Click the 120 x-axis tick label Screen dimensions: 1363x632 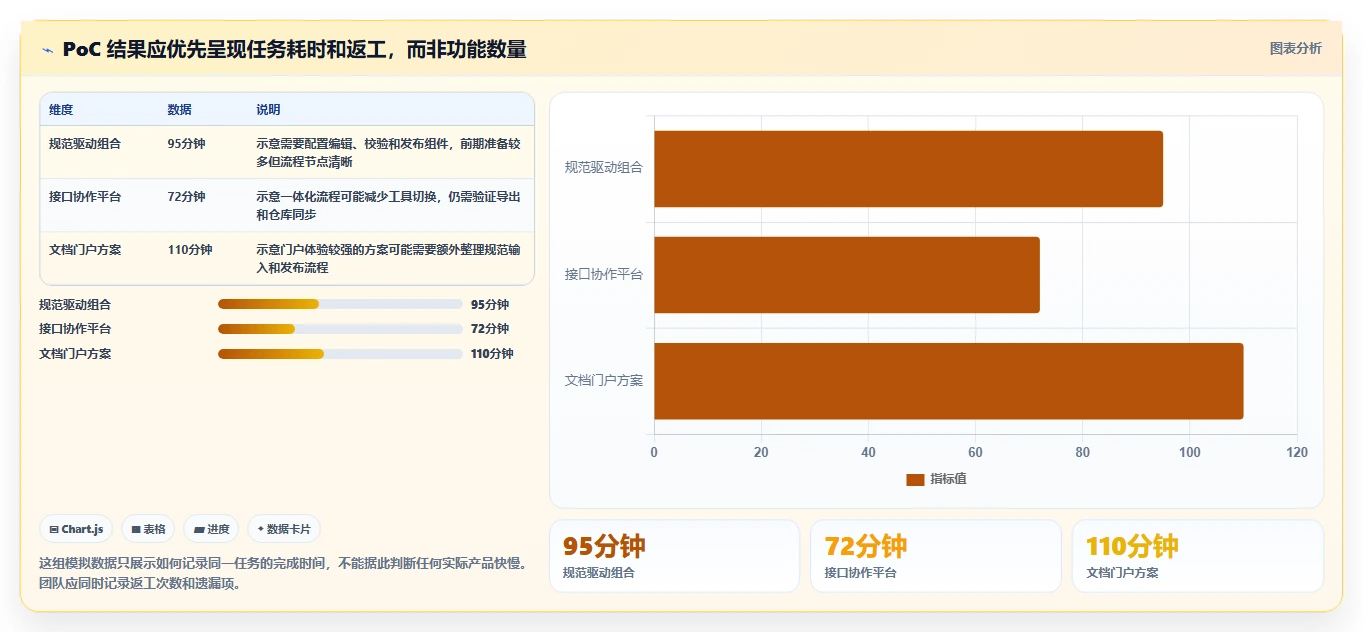coord(1297,452)
